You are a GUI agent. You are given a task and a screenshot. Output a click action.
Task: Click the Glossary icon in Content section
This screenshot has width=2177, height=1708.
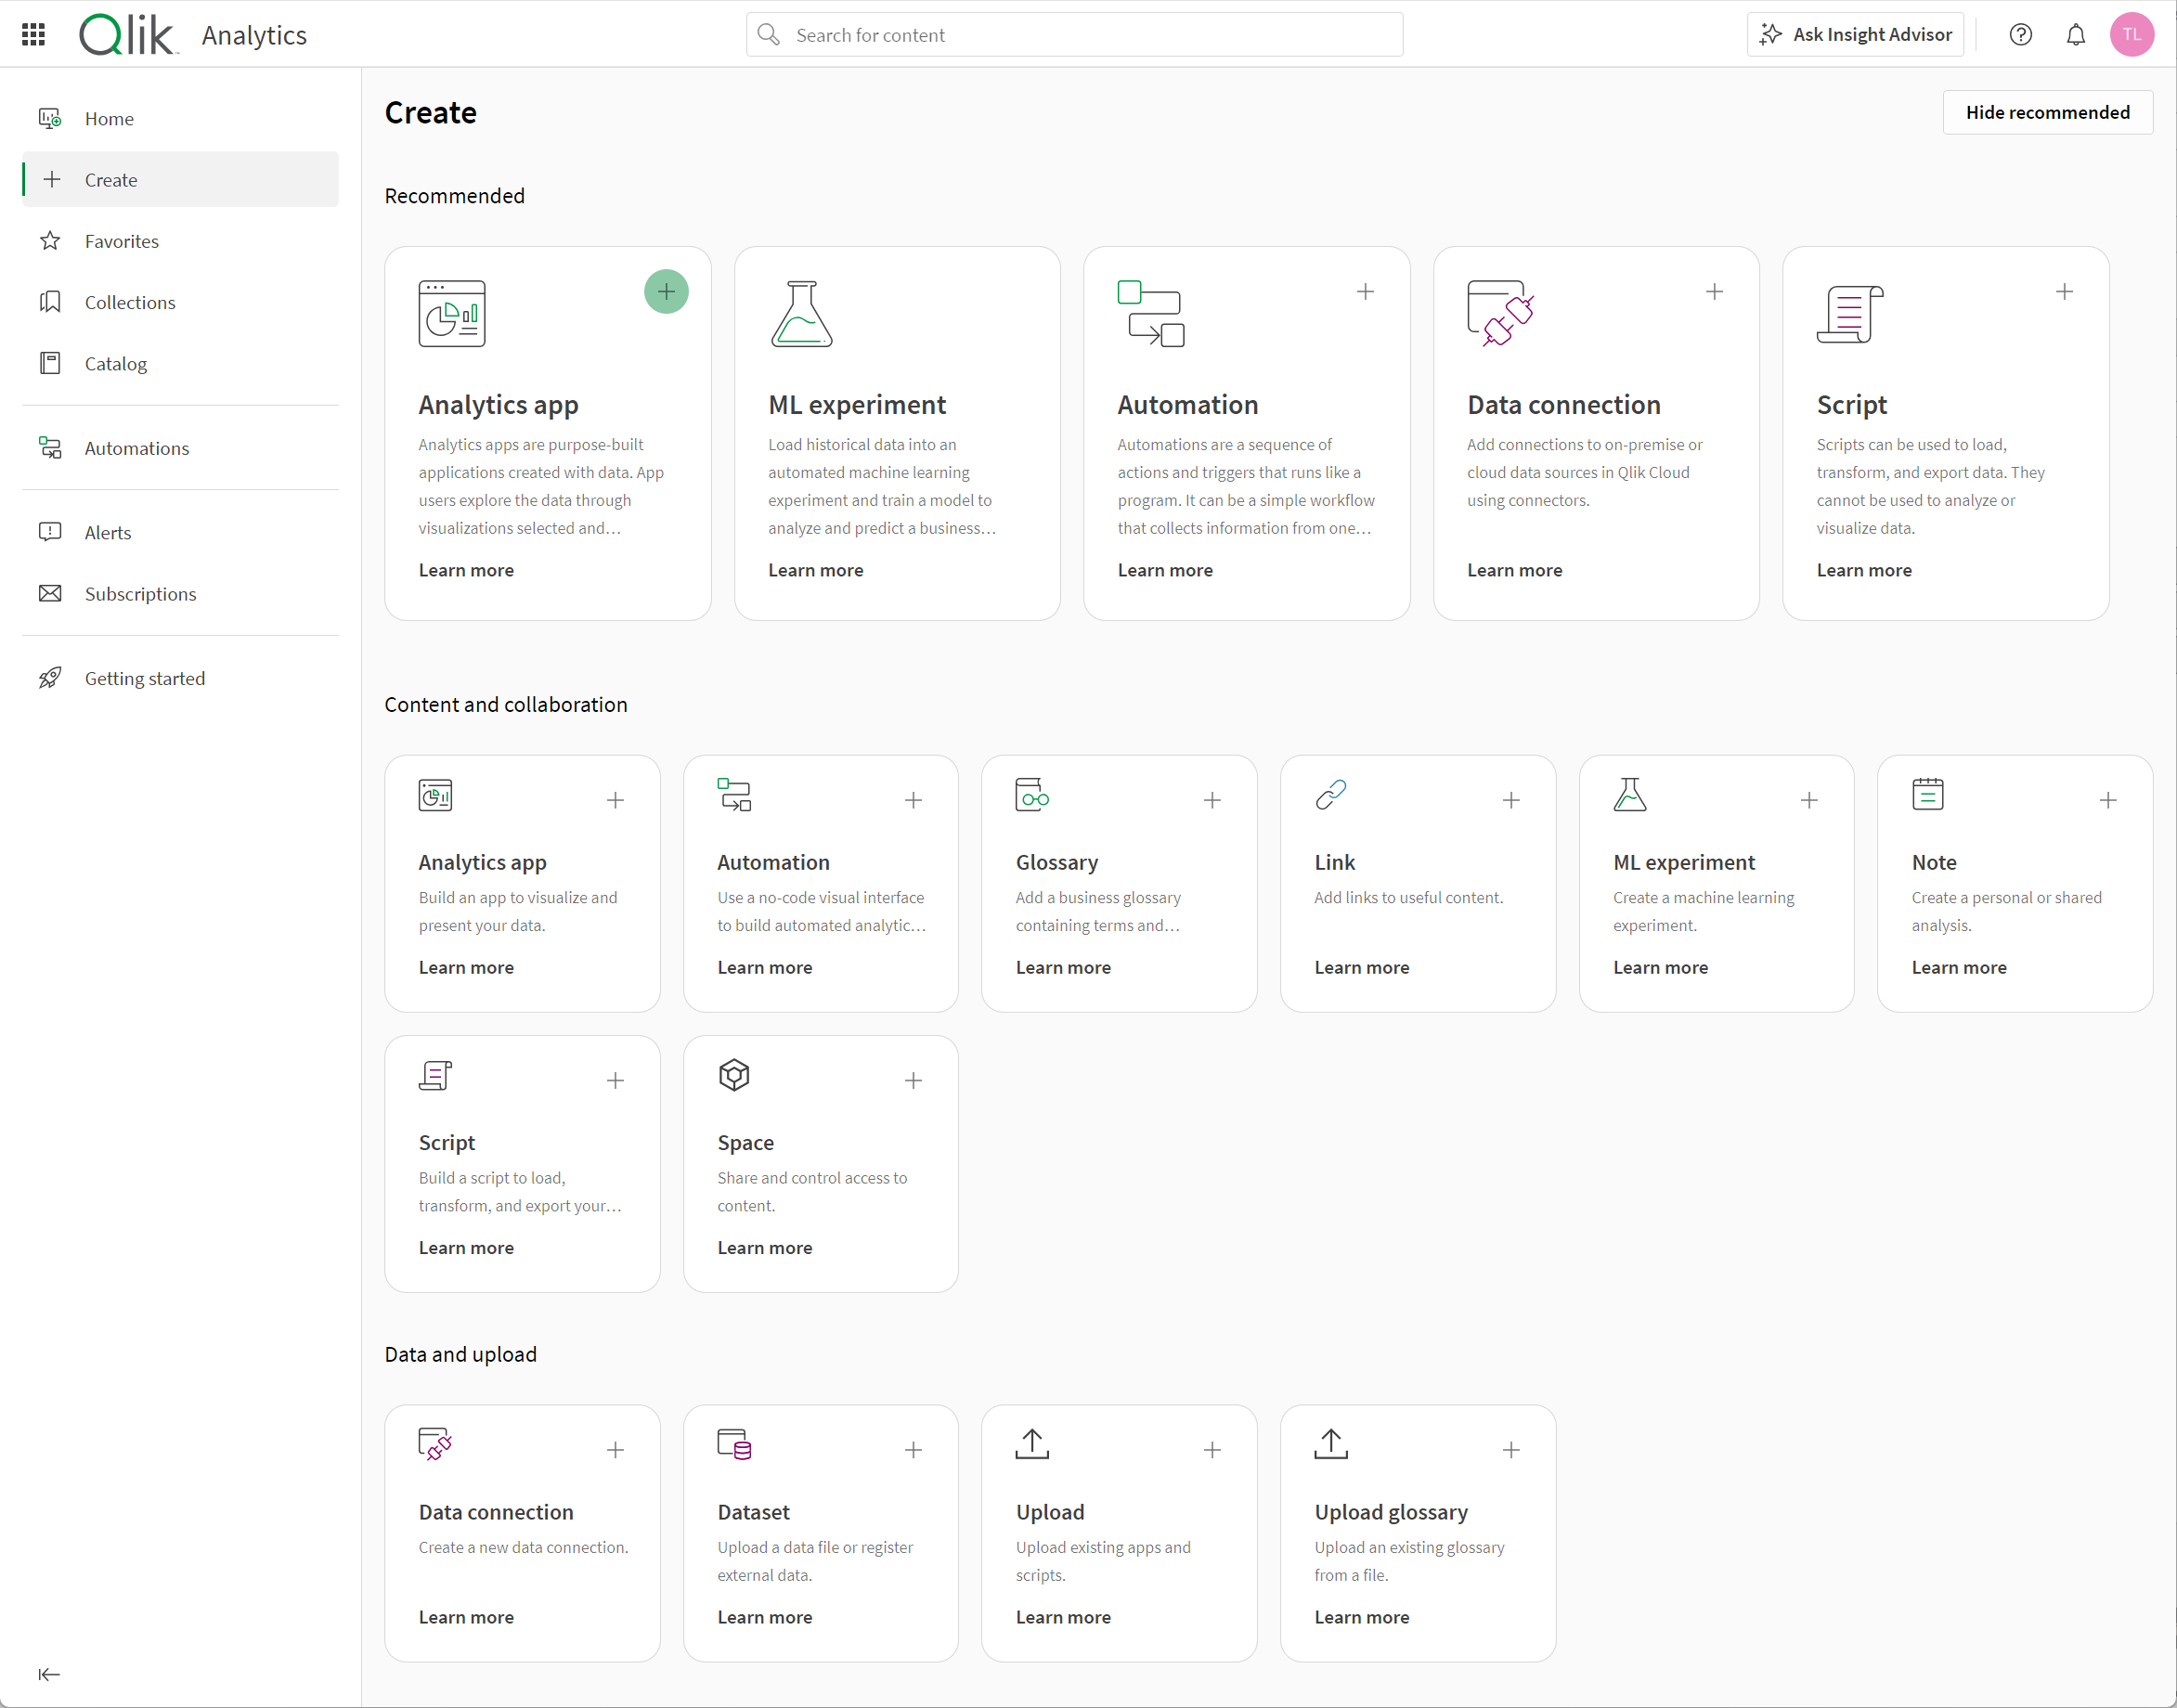pos(1030,798)
